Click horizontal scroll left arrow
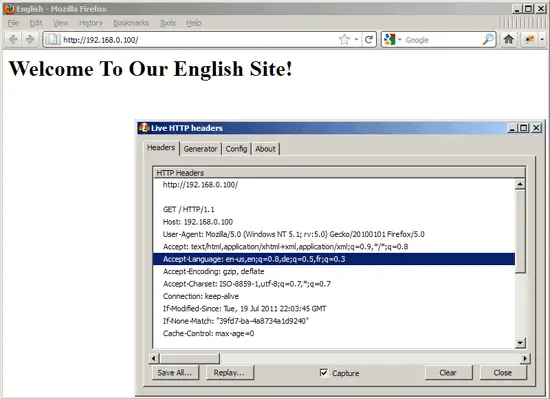Image resolution: width=550 pixels, height=399 pixels. coord(154,358)
